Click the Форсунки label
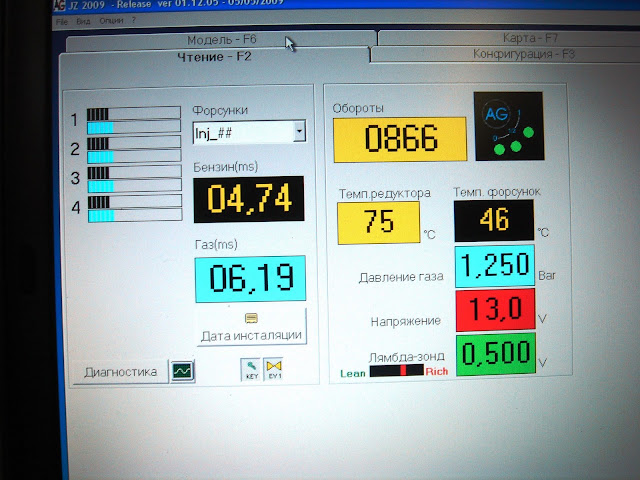 click(220, 110)
